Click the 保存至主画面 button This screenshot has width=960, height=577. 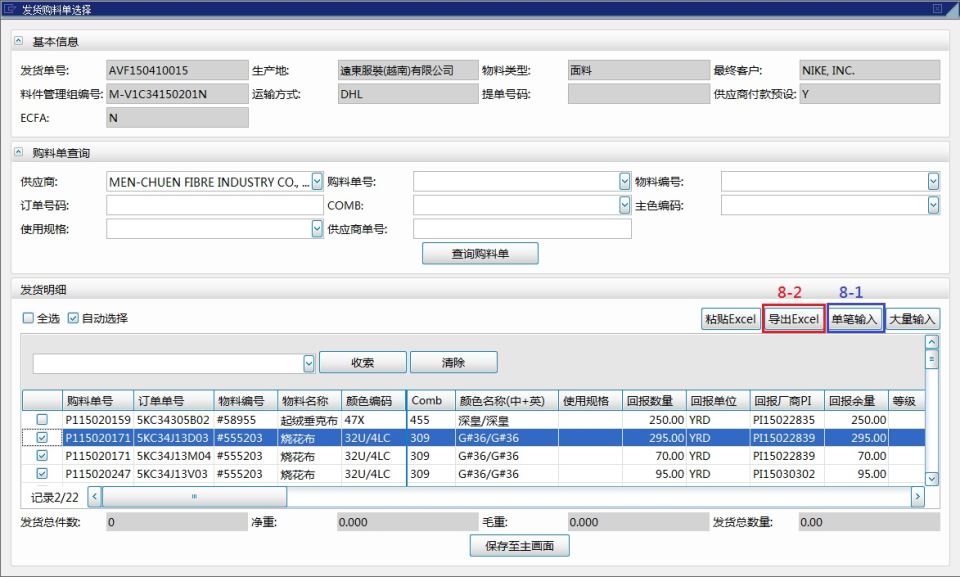point(519,546)
